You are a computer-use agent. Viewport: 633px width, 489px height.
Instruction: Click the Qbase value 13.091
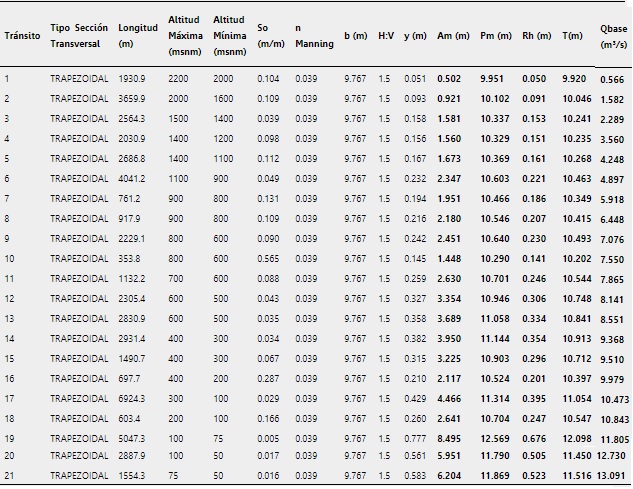click(x=613, y=475)
